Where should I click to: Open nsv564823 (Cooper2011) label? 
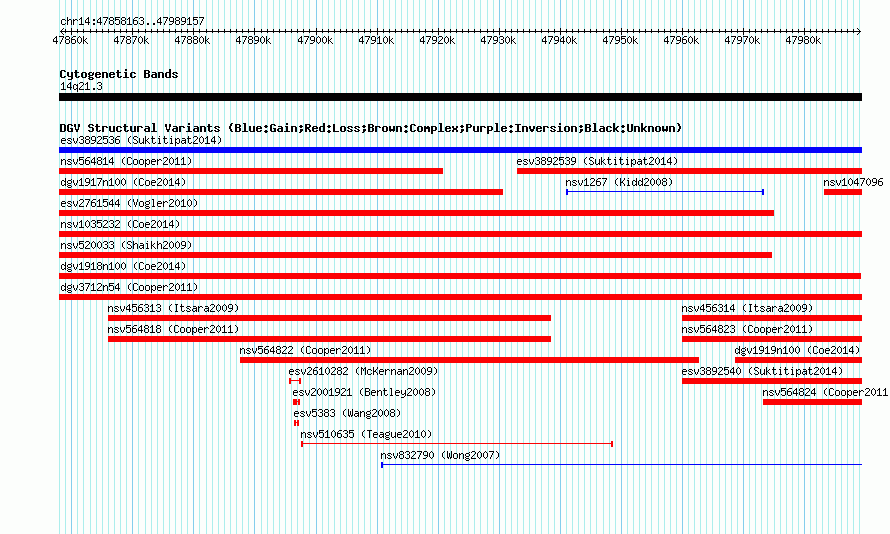tap(747, 330)
